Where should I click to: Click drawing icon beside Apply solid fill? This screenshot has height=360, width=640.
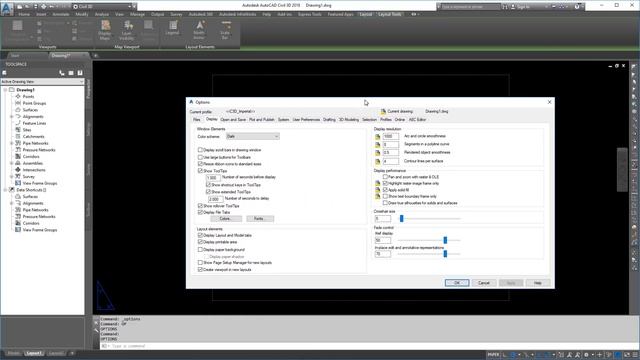coord(378,190)
